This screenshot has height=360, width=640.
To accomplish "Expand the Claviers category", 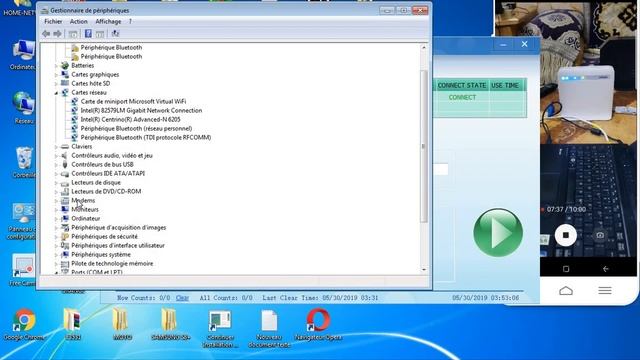I will tap(56, 147).
